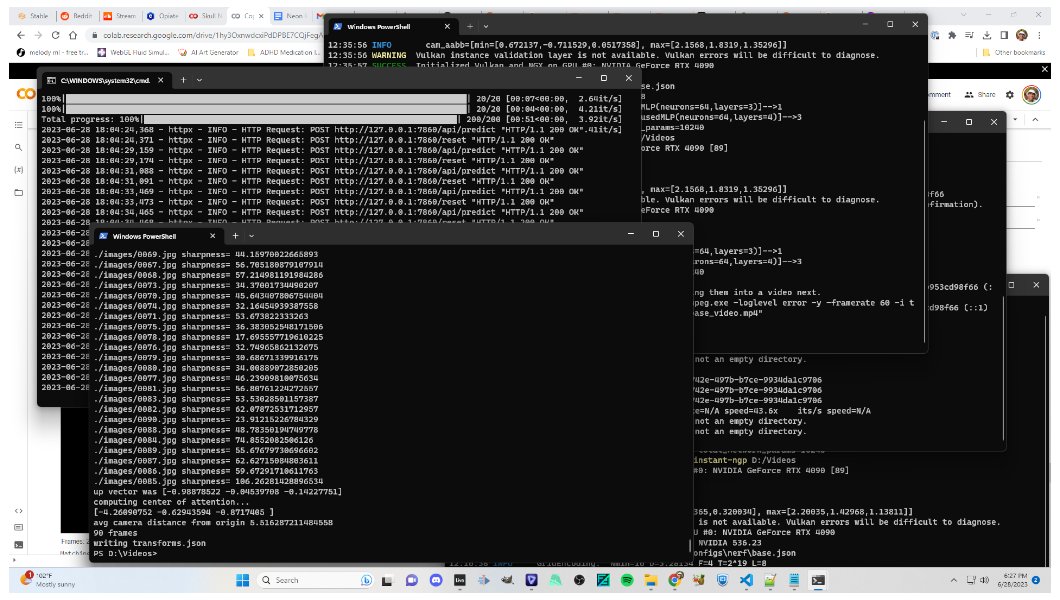Open new-tab dropdown in cmd window

pos(199,80)
